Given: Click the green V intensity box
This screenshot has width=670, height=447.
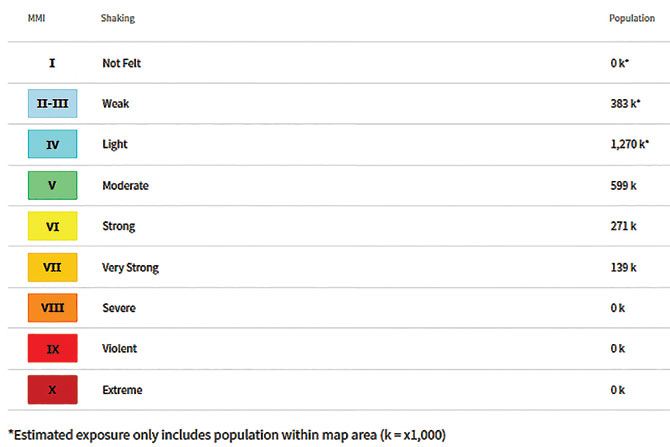Looking at the screenshot, I should [x=52, y=185].
